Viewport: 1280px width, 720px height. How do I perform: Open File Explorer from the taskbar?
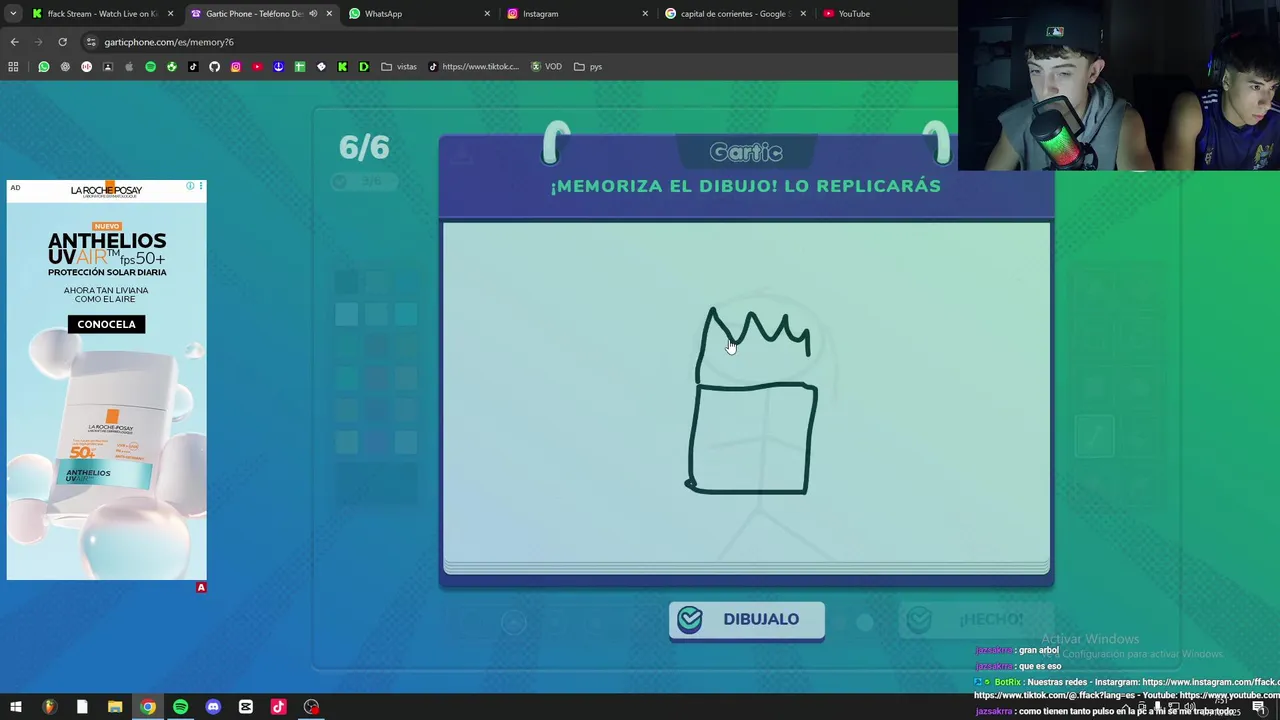[x=115, y=707]
